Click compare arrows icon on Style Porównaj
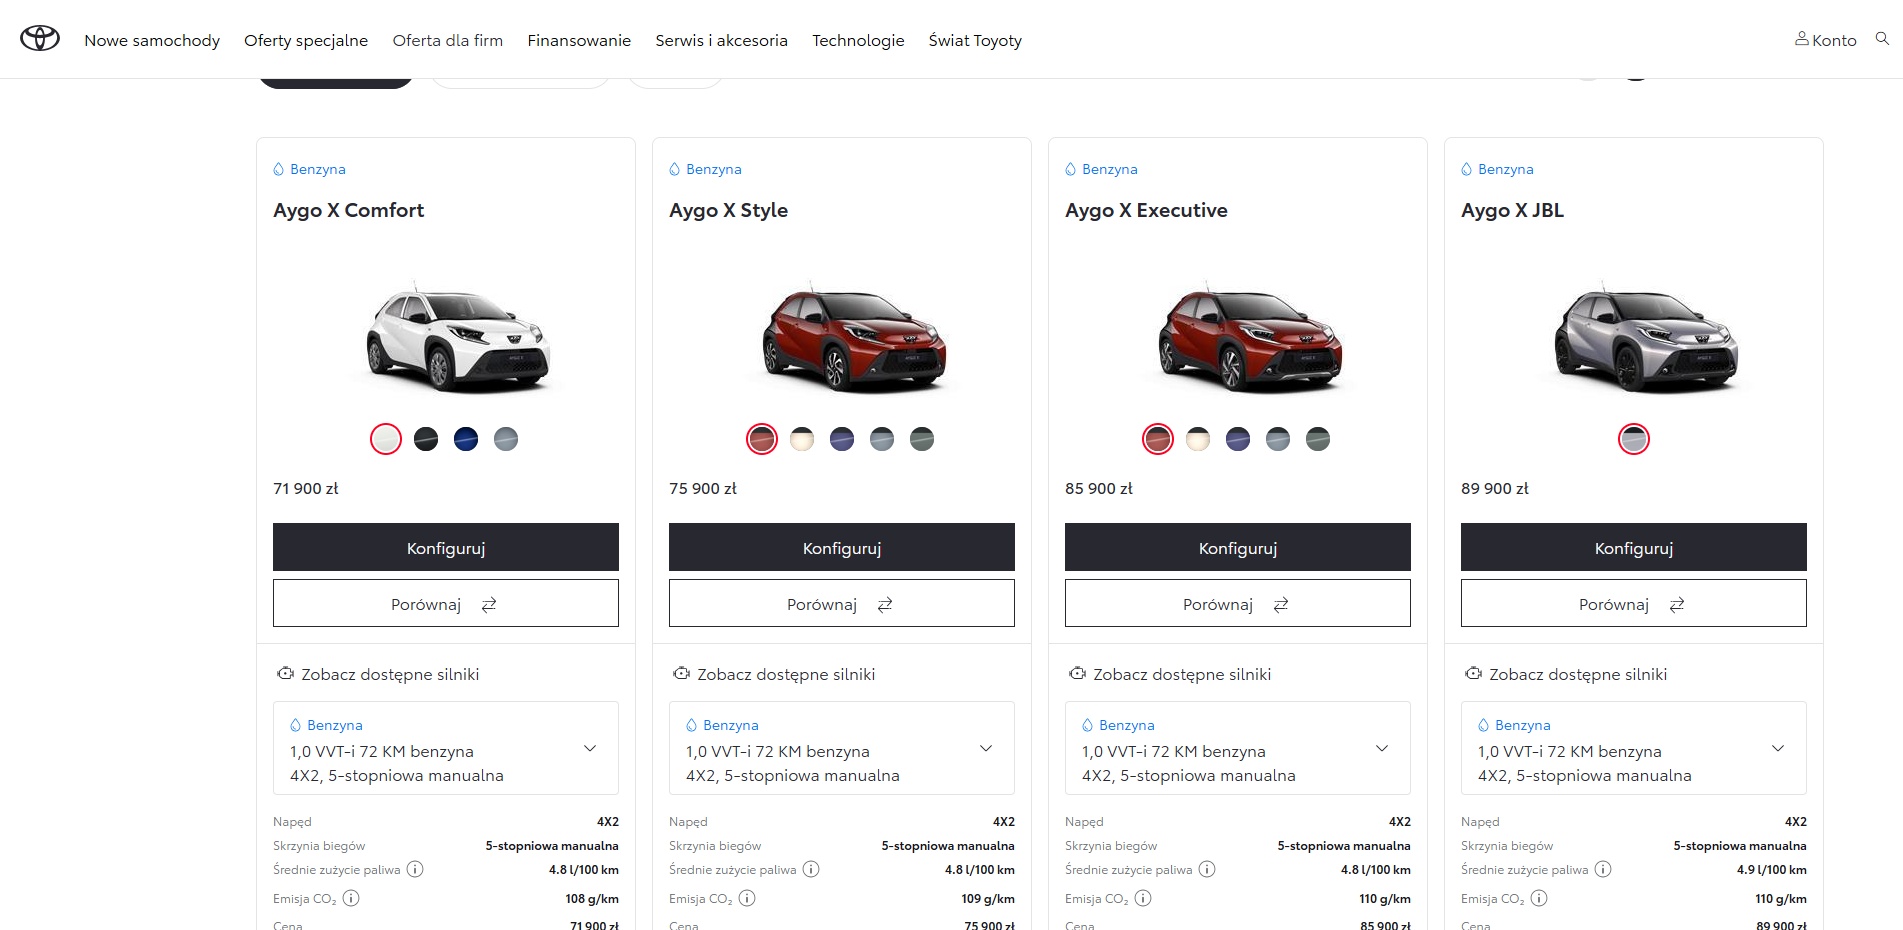Screen dimensions: 1903x930 tap(885, 605)
